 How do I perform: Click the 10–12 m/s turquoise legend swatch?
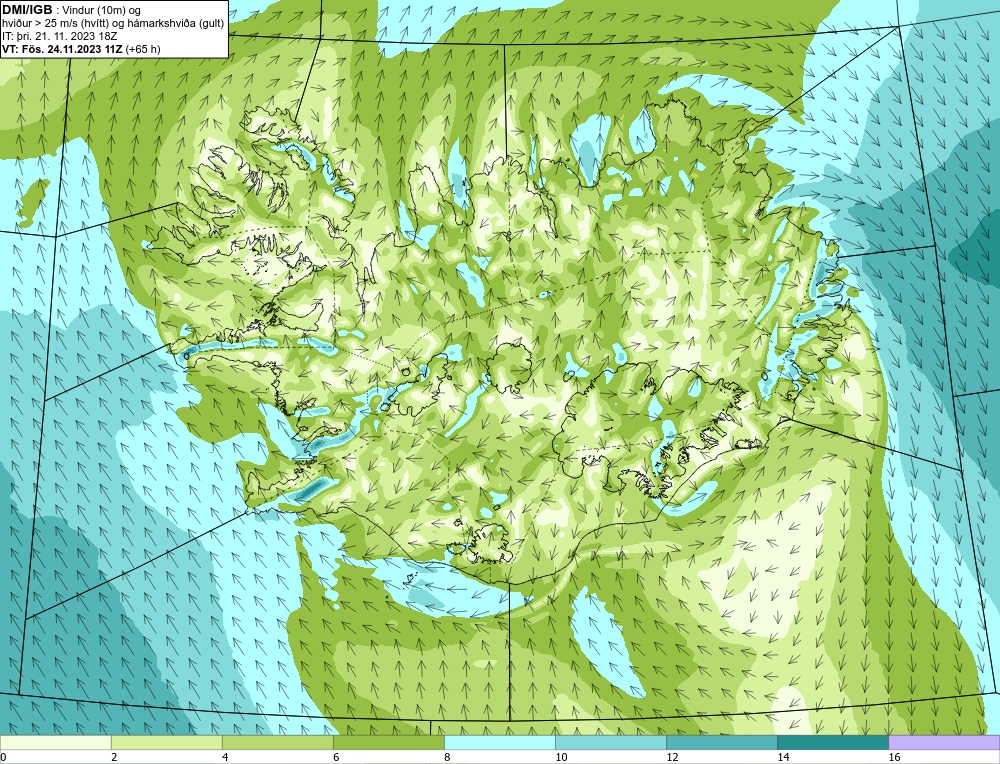[610, 742]
